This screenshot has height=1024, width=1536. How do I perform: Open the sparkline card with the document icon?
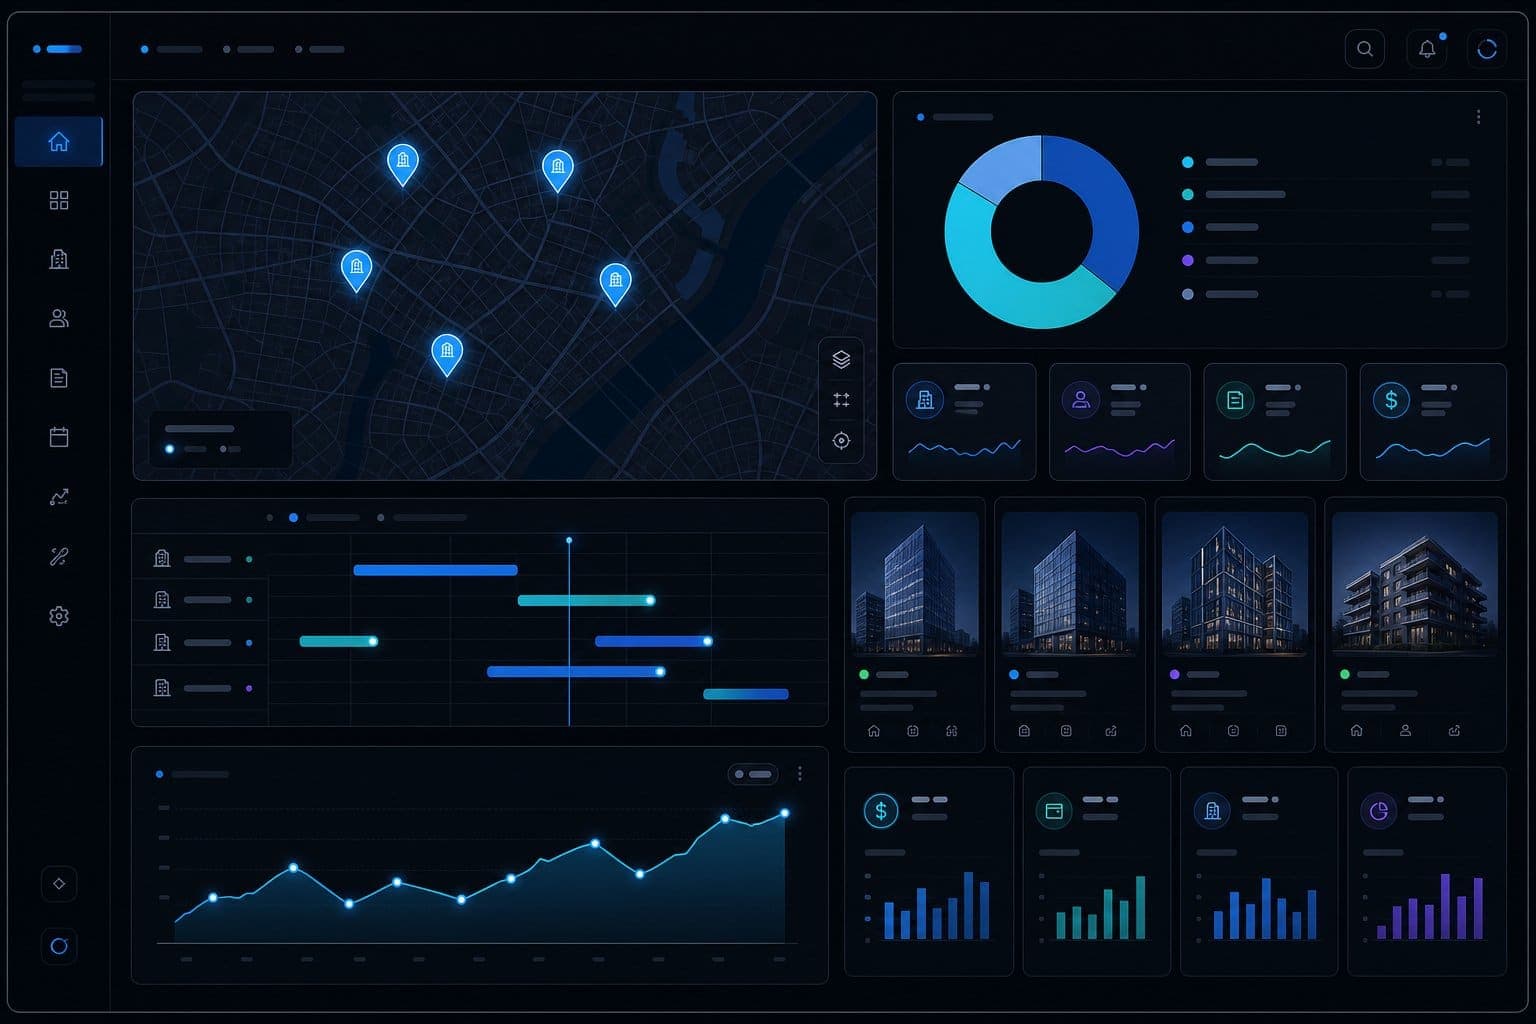click(1274, 422)
